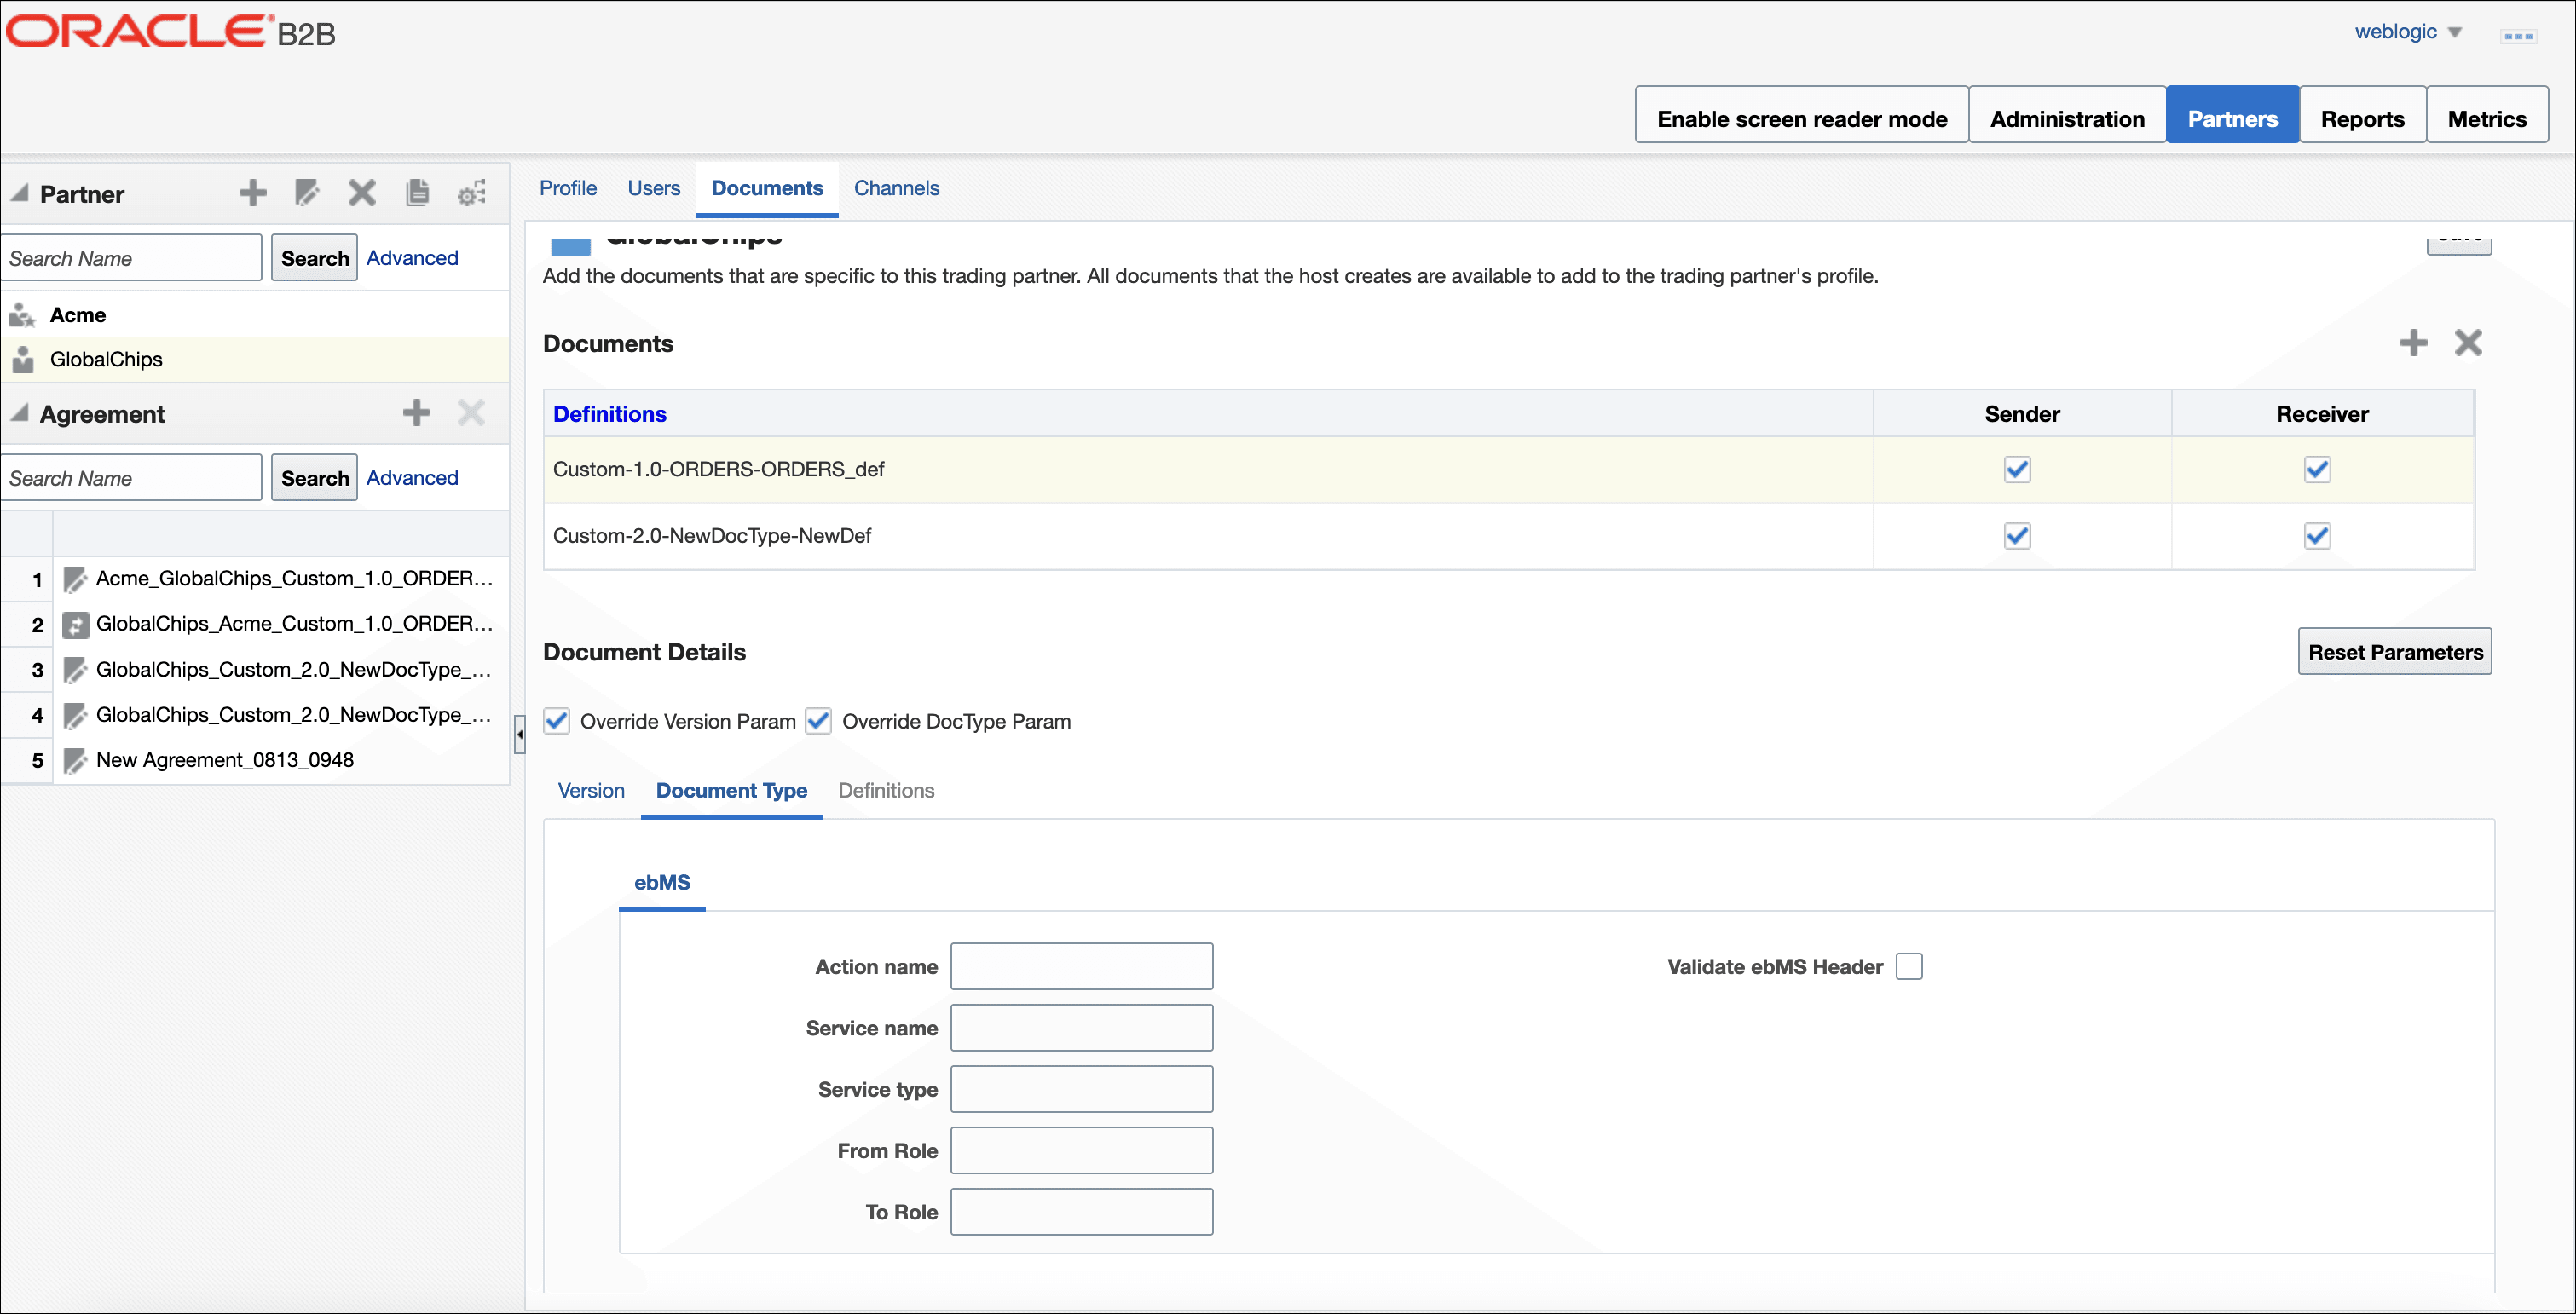Switch to the Version sub-tab
Viewport: 2576px width, 1314px height.
click(x=591, y=790)
